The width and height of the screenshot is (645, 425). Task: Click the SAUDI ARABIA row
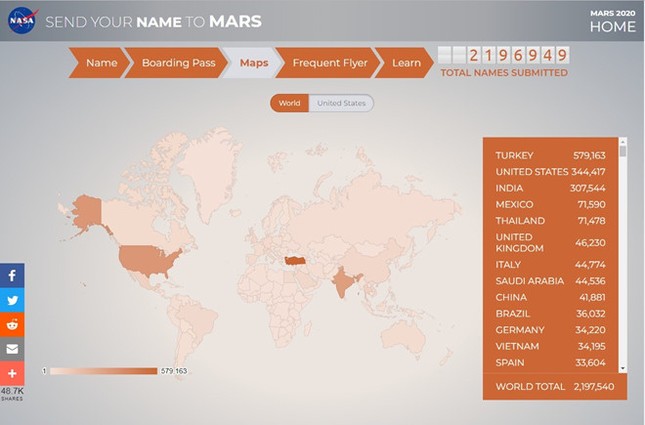pyautogui.click(x=550, y=281)
